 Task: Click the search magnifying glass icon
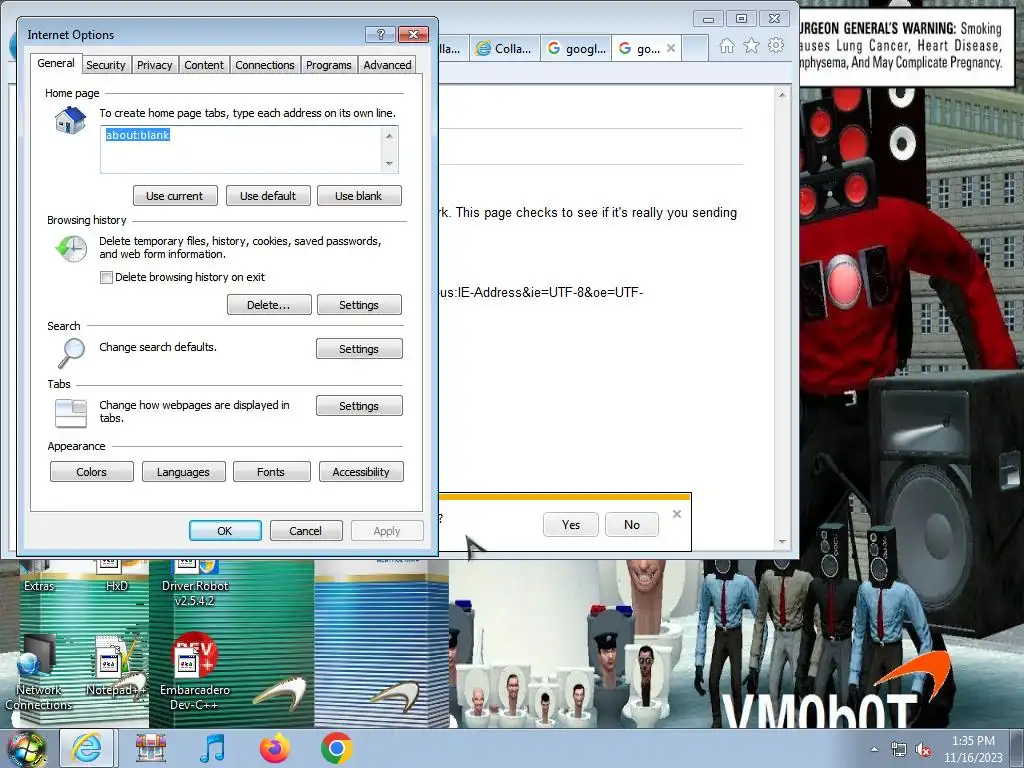coord(71,353)
